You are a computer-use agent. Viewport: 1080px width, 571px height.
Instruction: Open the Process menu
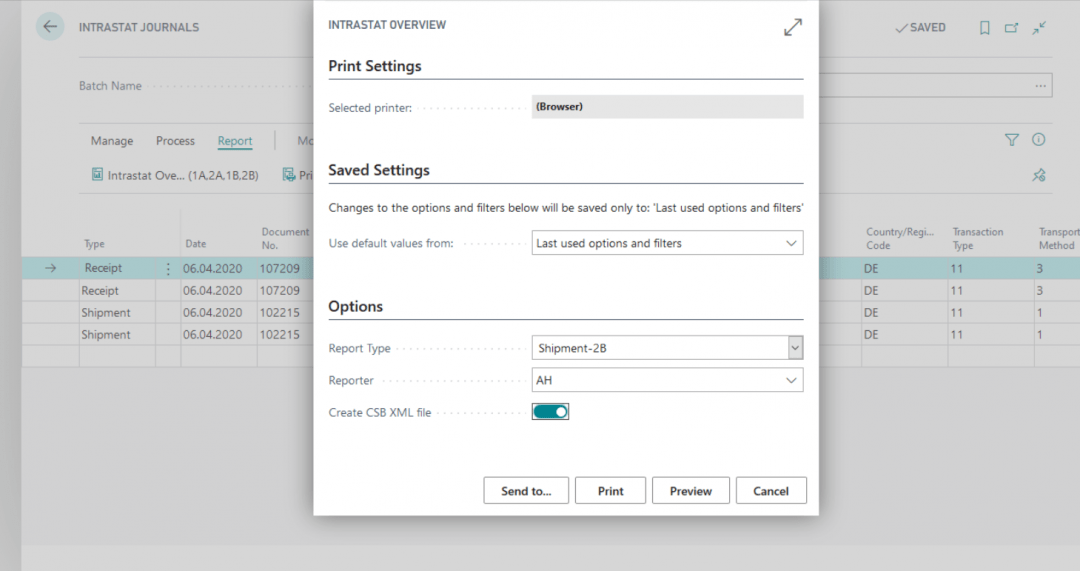[x=175, y=141]
